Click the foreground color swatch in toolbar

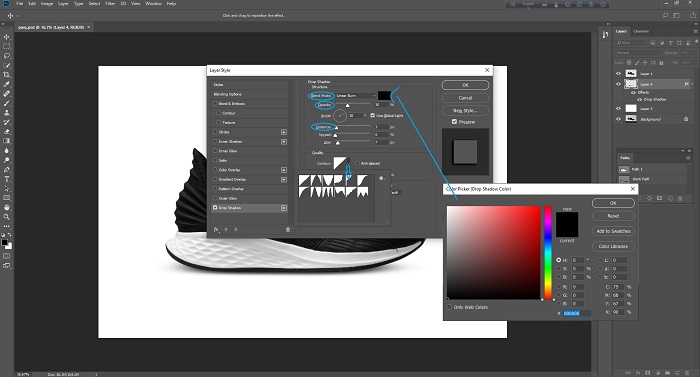coord(4,243)
